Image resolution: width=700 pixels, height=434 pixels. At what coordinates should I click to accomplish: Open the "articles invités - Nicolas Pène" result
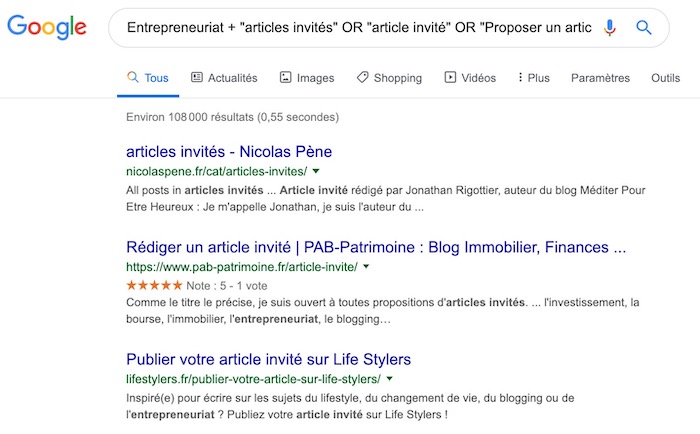pos(229,152)
